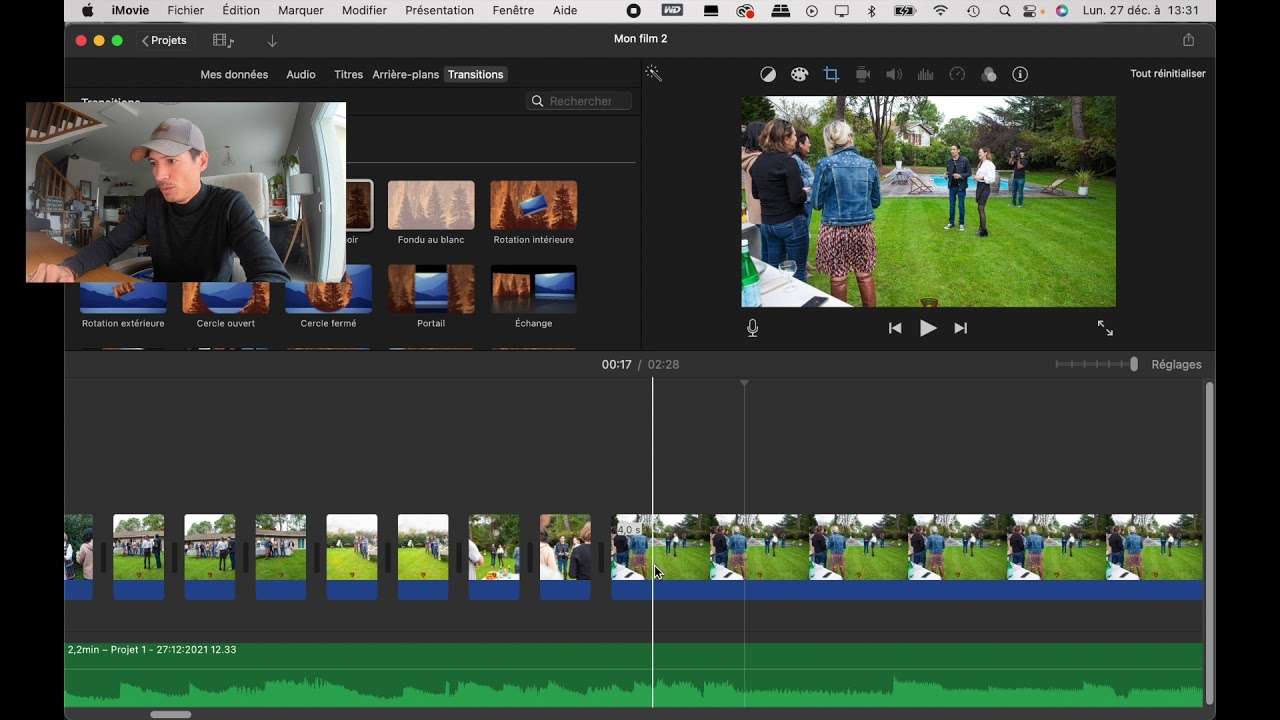Click the magic wand auto-enhance icon
1280x720 pixels.
pos(653,74)
